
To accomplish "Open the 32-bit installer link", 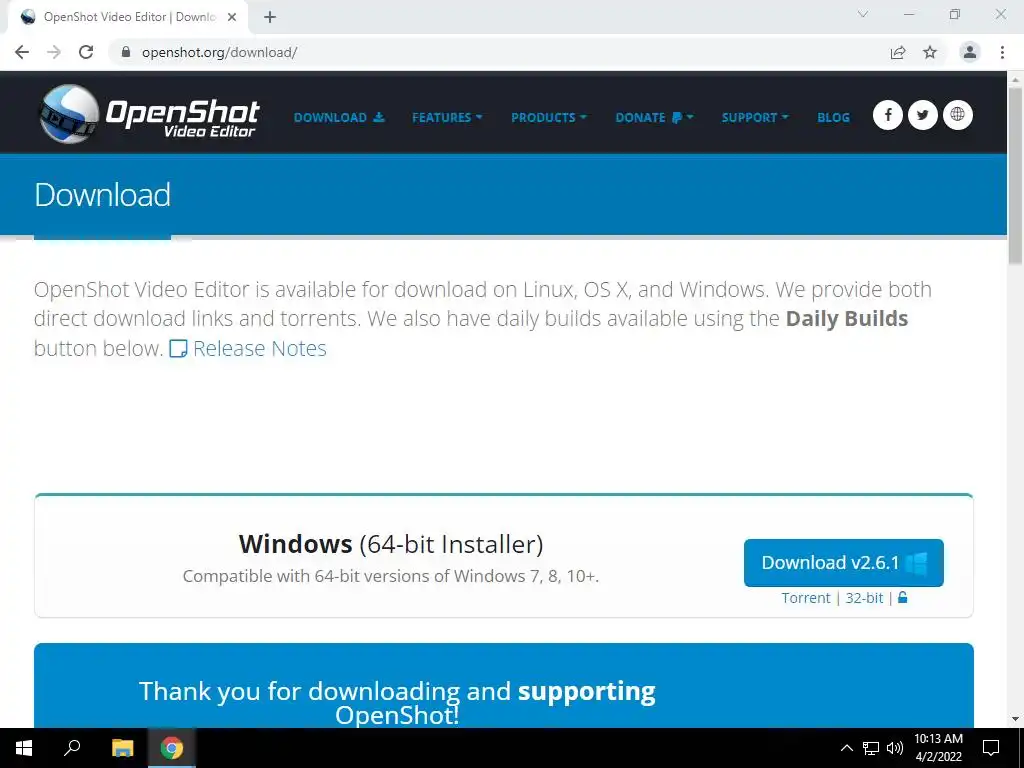I will pyautogui.click(x=864, y=598).
